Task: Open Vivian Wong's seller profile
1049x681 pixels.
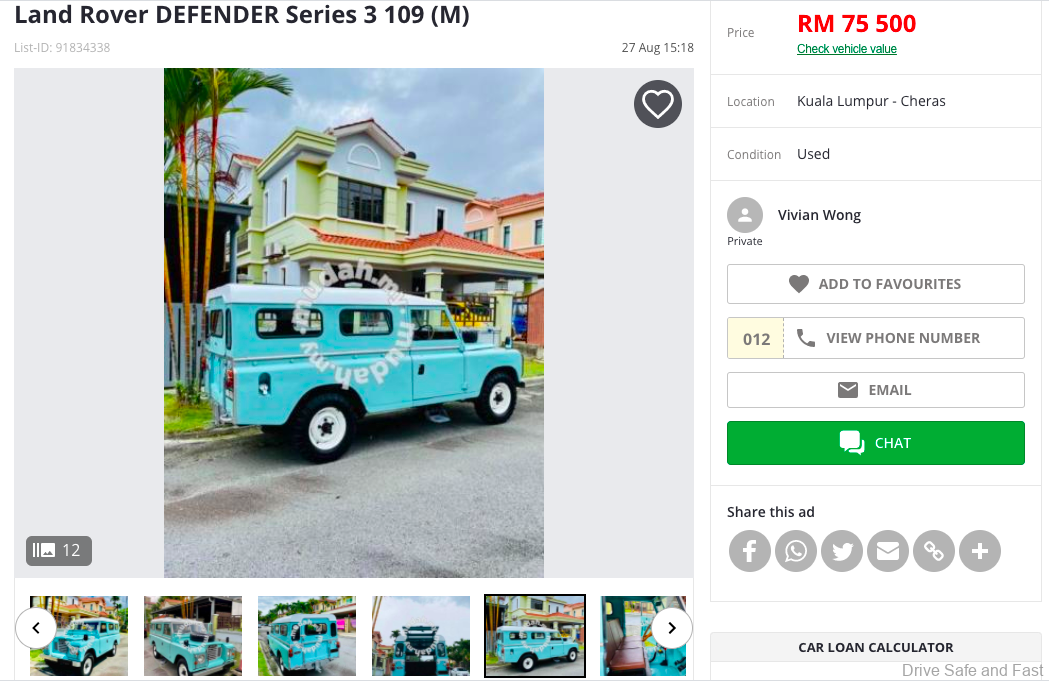Action: coord(819,215)
